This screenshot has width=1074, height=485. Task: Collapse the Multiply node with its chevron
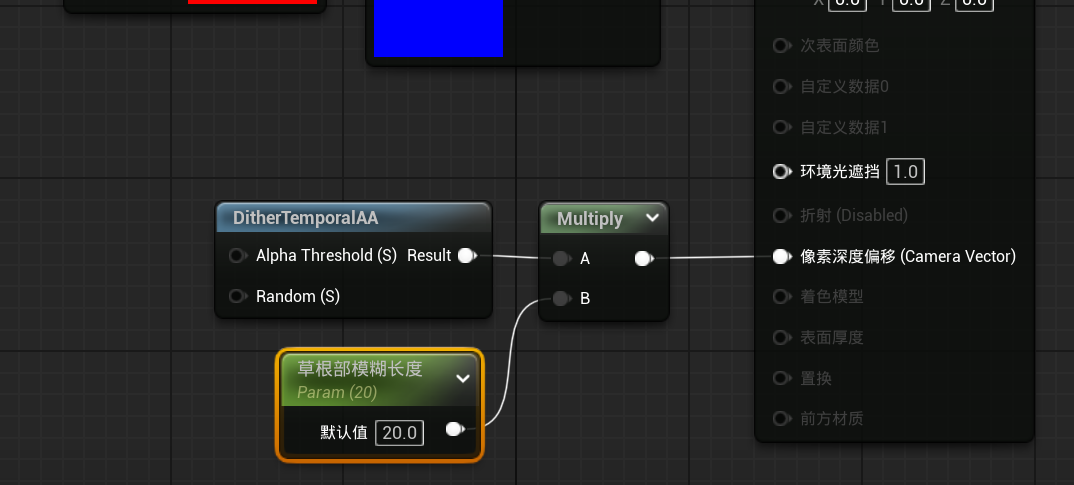pyautogui.click(x=652, y=218)
